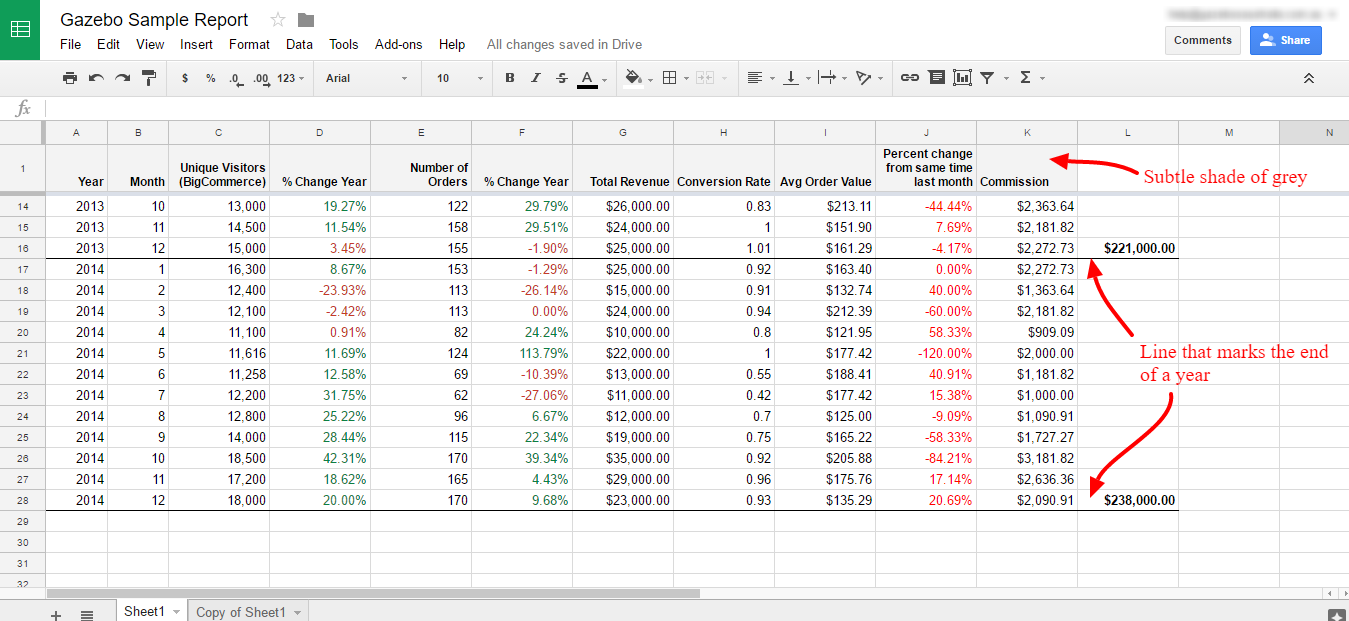
Task: Open the Sheet1 tab dropdown arrow
Action: pyautogui.click(x=177, y=611)
